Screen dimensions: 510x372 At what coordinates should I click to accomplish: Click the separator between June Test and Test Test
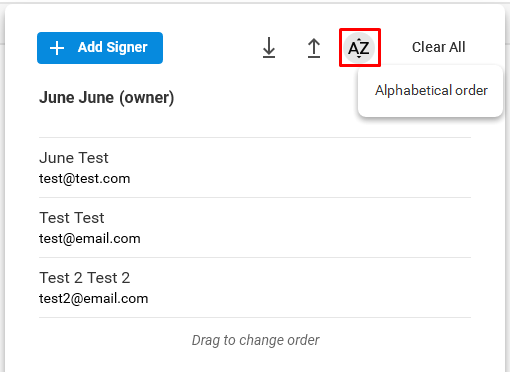(255, 197)
